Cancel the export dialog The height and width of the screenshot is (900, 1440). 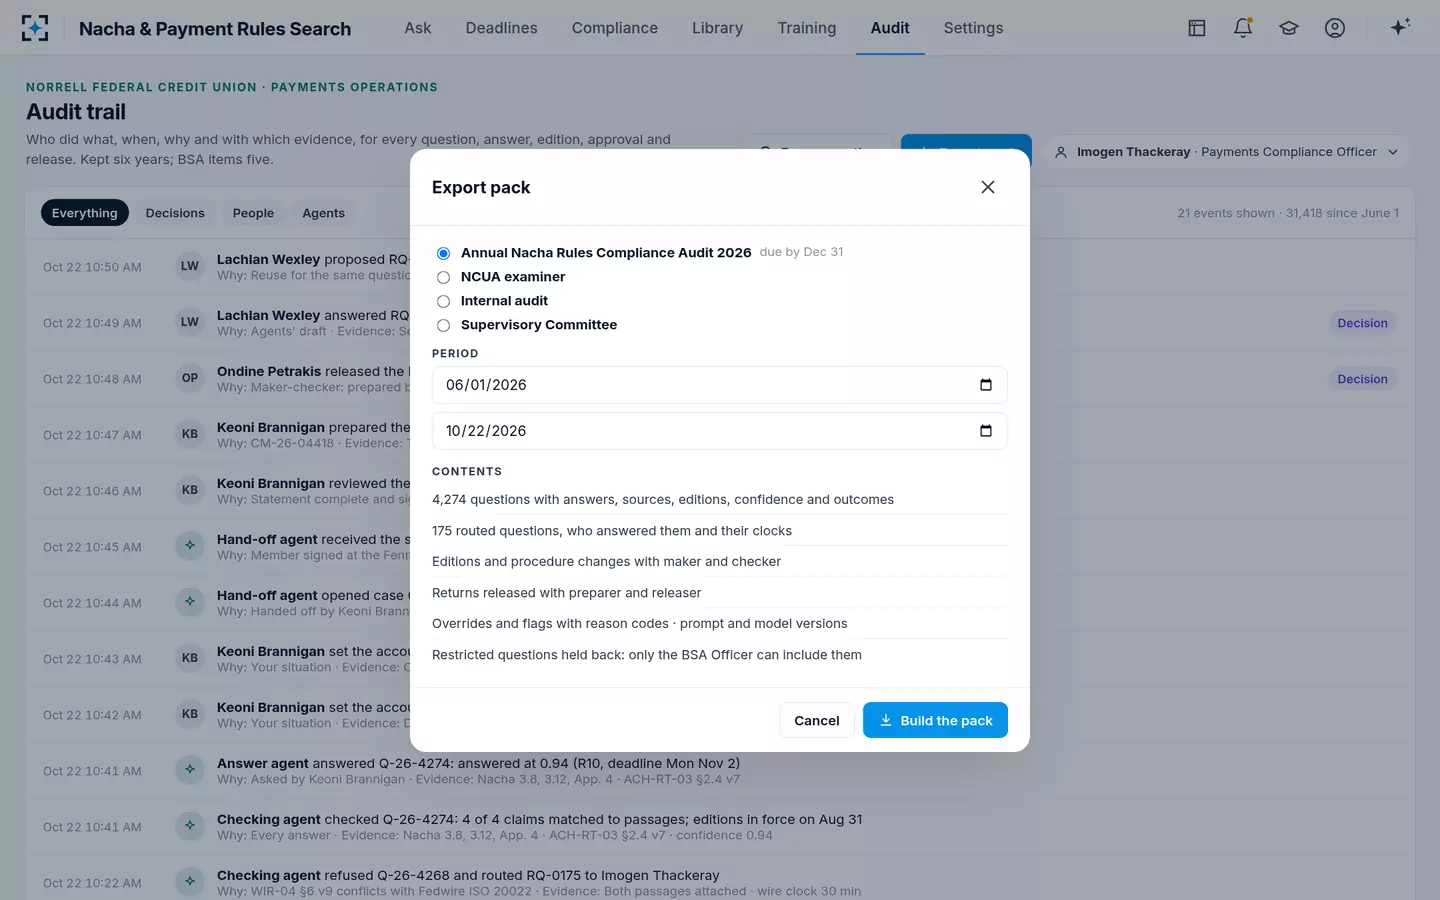pos(817,720)
